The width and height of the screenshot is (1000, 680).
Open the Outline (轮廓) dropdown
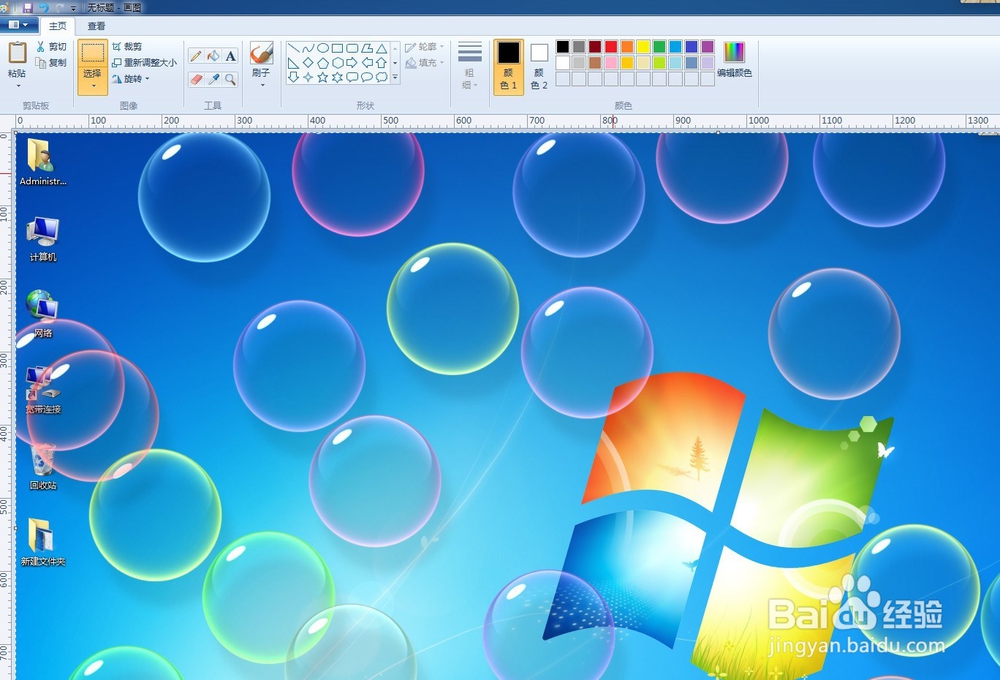tap(425, 47)
